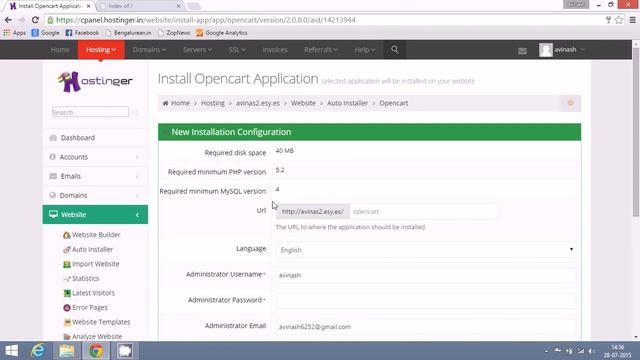Click the taskbar clock
640x360 pixels.
click(x=618, y=351)
